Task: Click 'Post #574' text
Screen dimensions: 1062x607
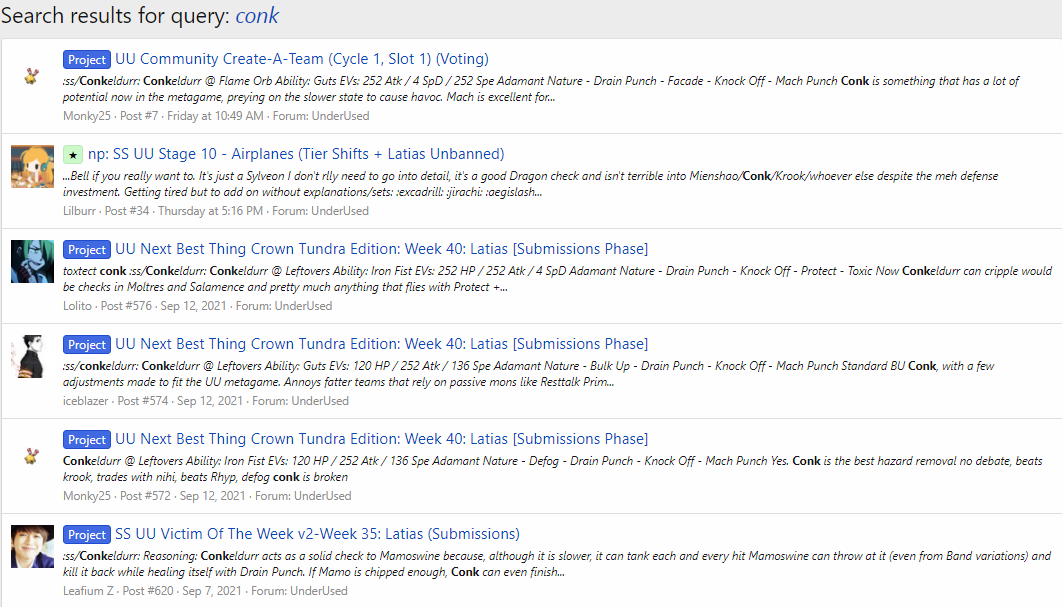Action: pyautogui.click(x=143, y=400)
